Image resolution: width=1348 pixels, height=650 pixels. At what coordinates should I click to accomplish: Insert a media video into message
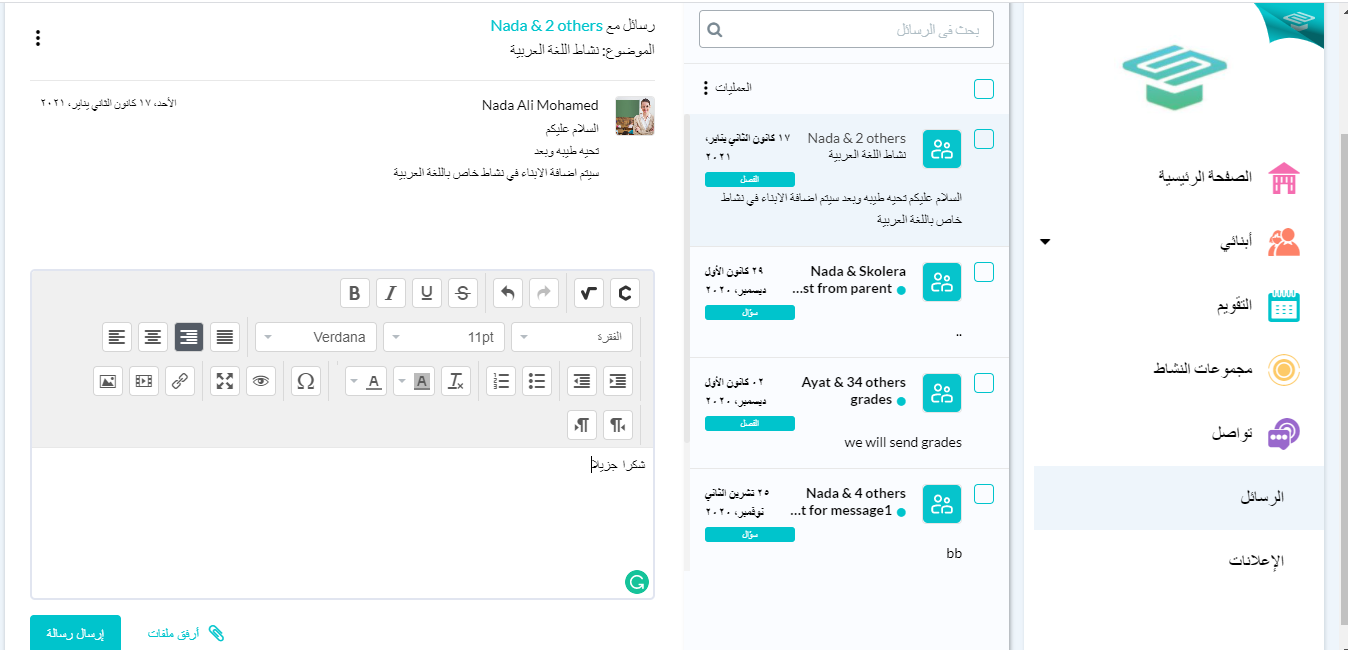(144, 381)
